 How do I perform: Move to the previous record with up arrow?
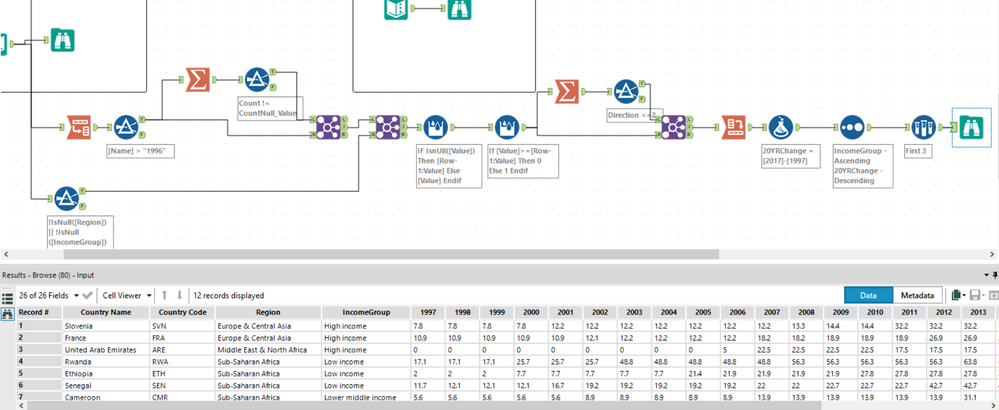pos(164,295)
